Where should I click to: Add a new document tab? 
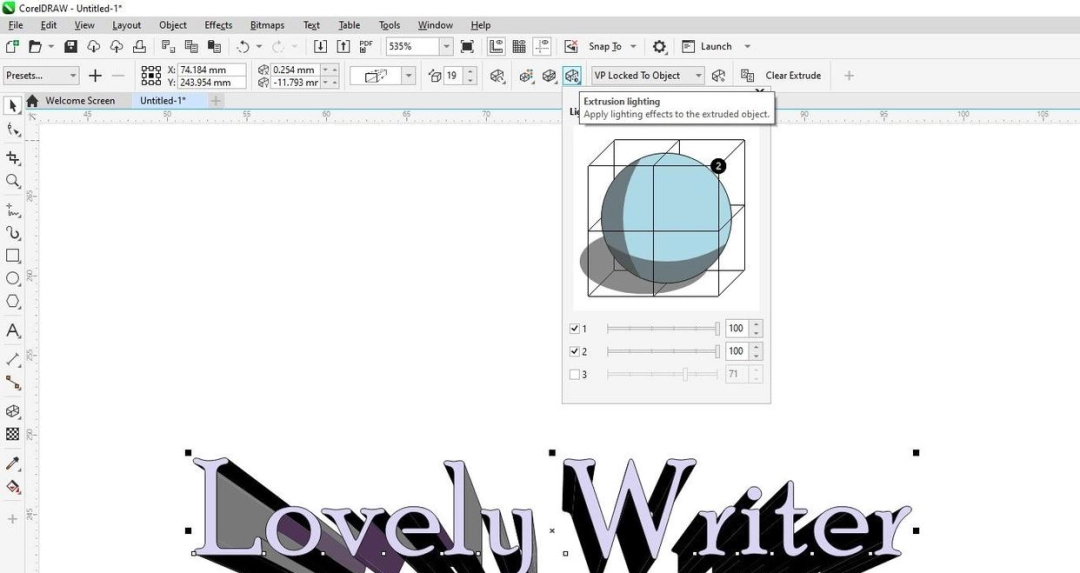tap(216, 101)
